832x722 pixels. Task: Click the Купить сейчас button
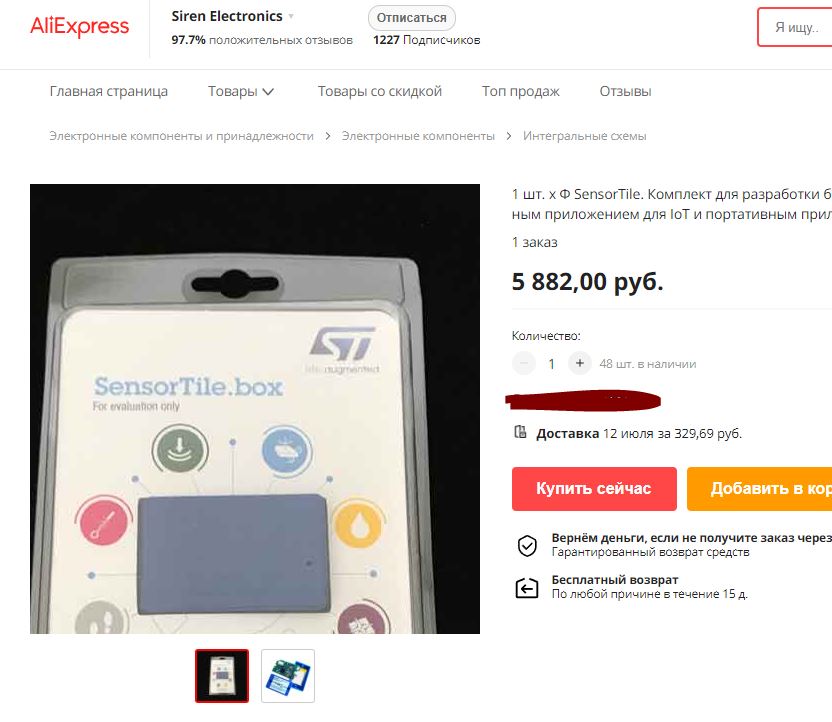(x=594, y=489)
